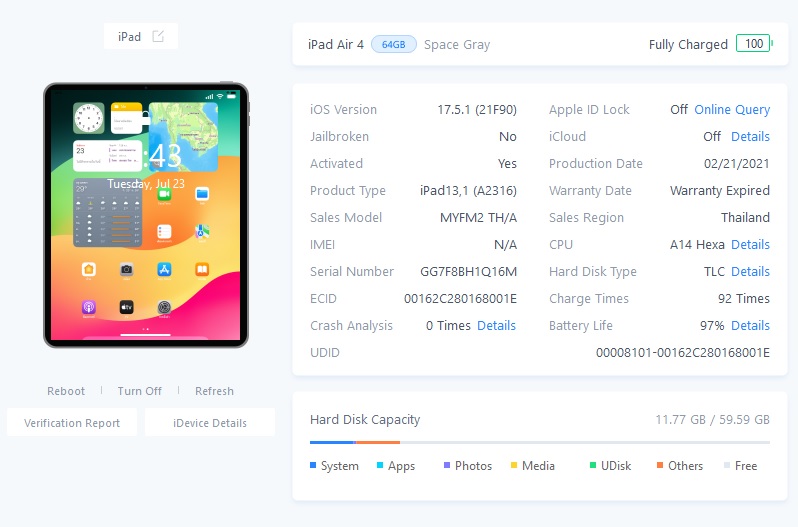Click the 11.77 GB / 59.59 GB capacity text
Image resolution: width=798 pixels, height=527 pixels.
(x=712, y=419)
